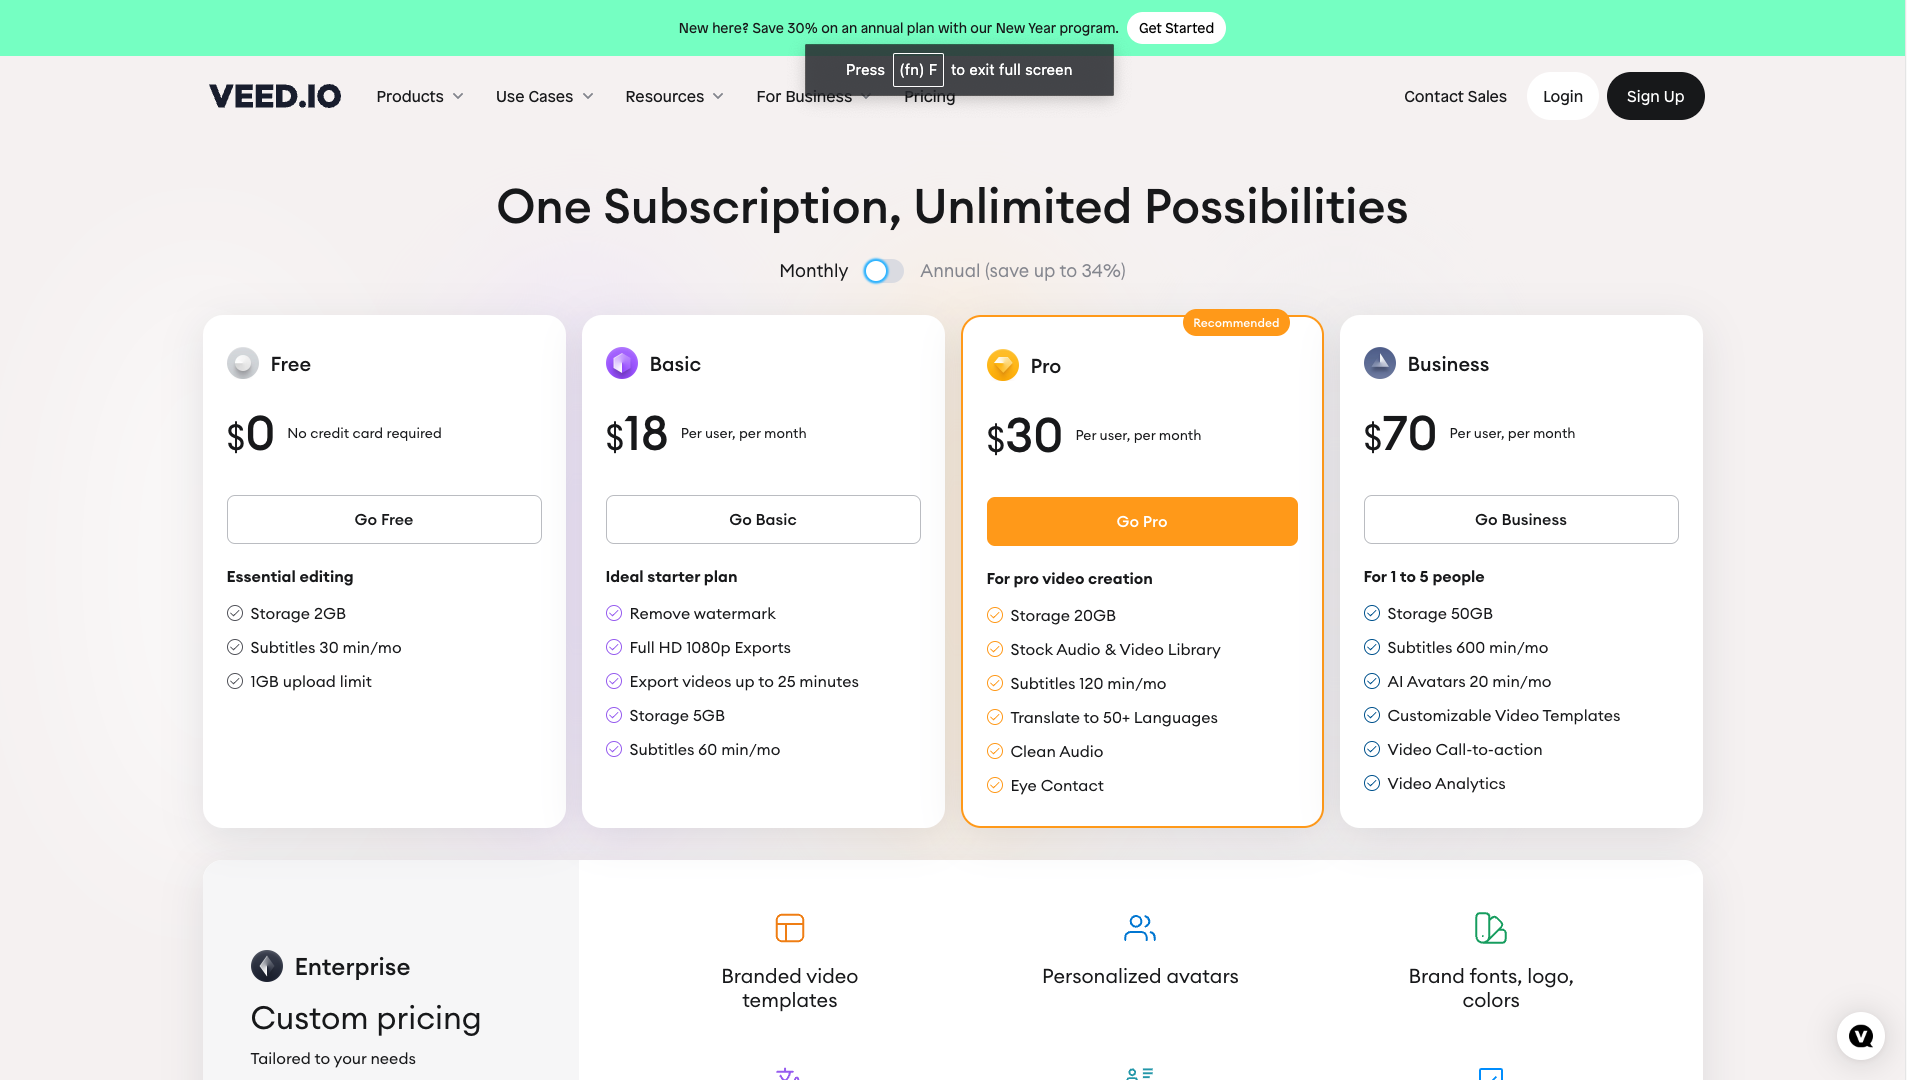Click the Business plan sailboat icon
Image resolution: width=1907 pixels, height=1080 pixels.
coord(1380,364)
